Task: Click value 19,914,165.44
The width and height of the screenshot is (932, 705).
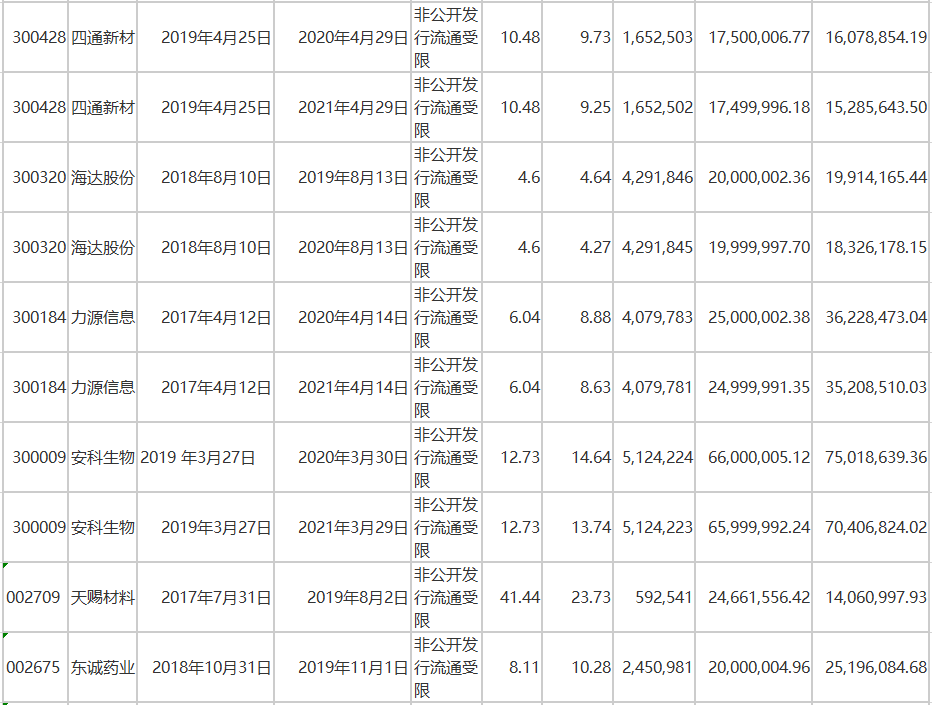Action: (871, 177)
